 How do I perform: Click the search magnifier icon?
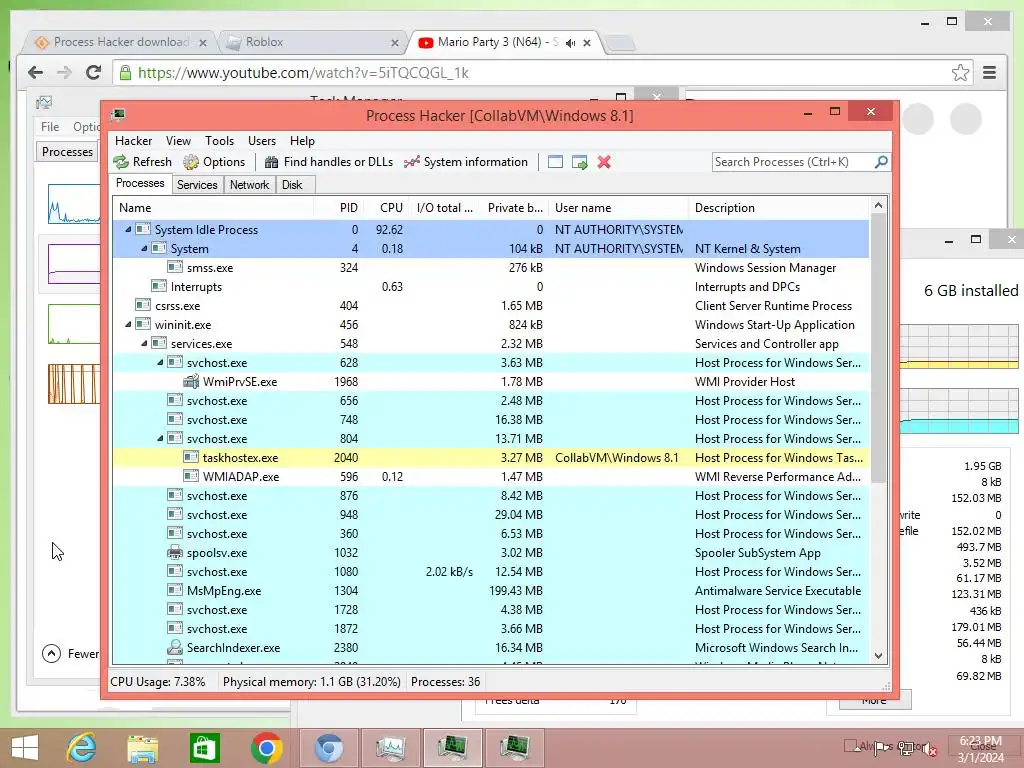click(x=881, y=161)
